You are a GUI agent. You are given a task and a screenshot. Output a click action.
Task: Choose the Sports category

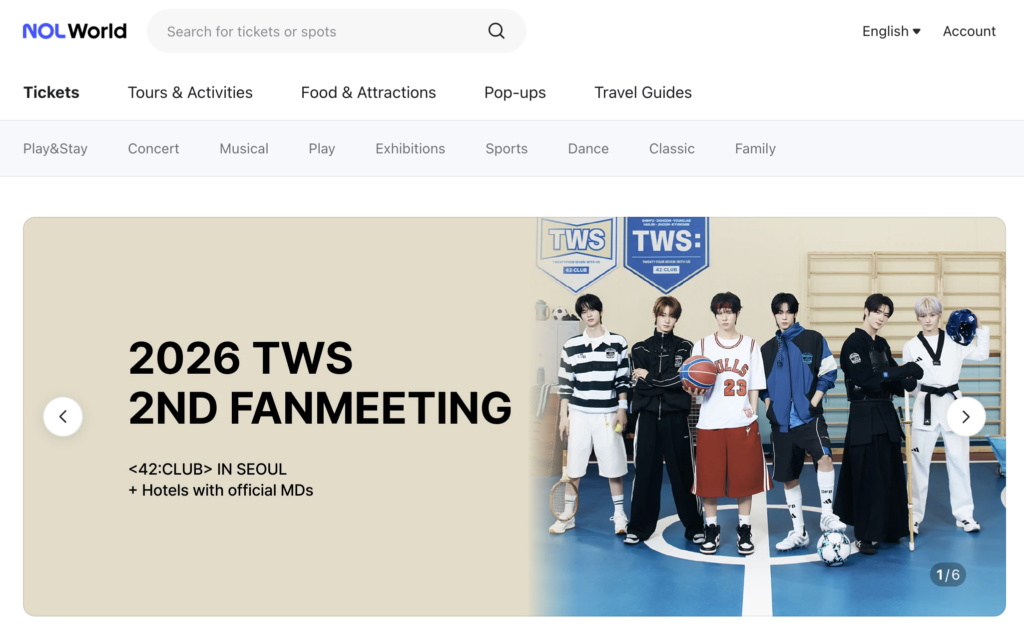coord(506,148)
